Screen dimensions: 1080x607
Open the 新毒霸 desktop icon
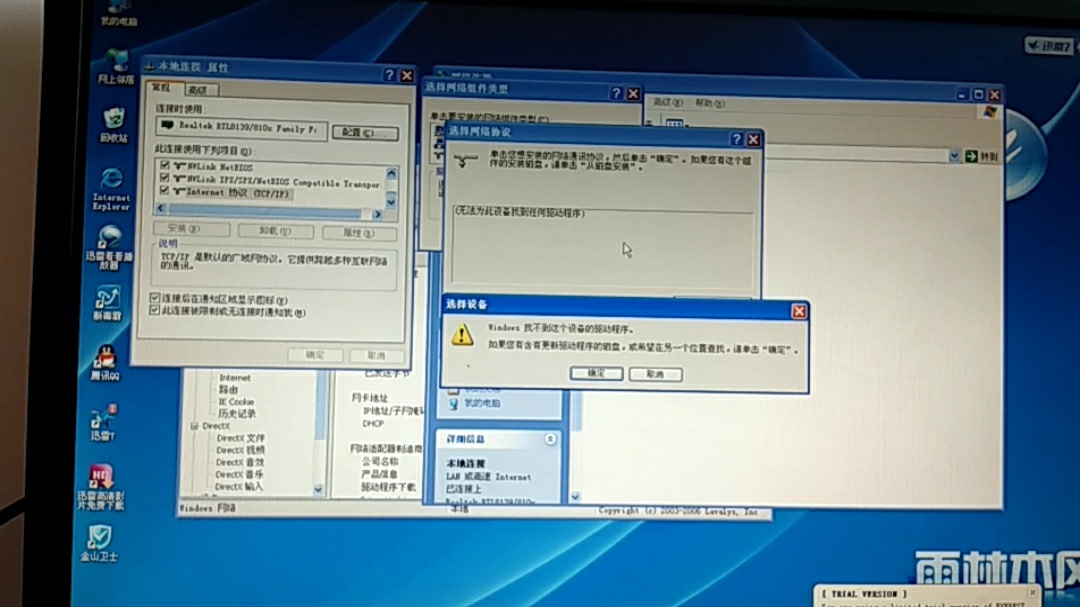coord(107,302)
